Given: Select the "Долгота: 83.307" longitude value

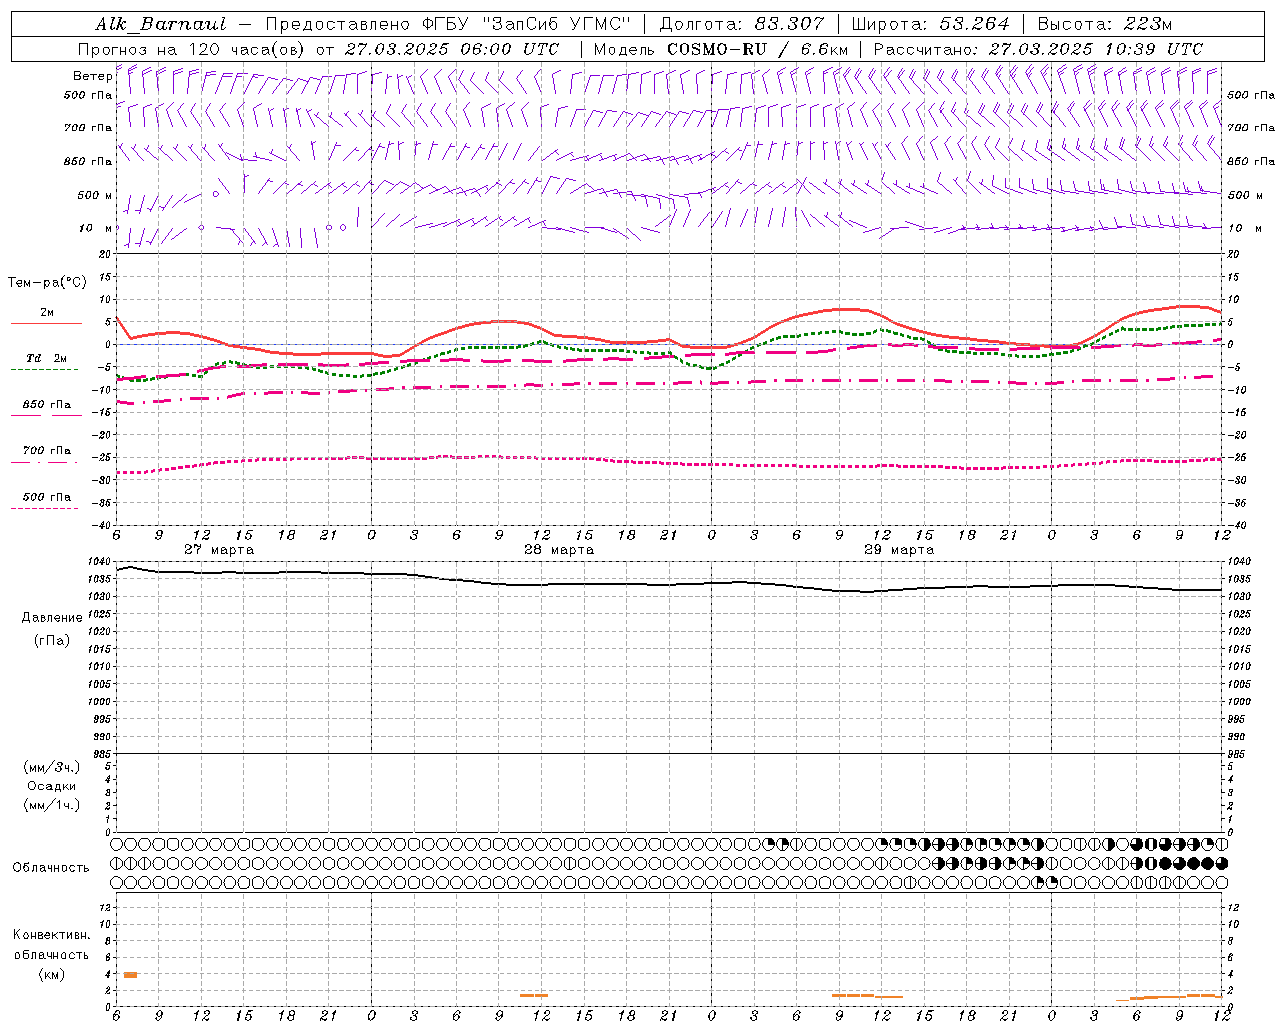Looking at the screenshot, I should point(742,24).
